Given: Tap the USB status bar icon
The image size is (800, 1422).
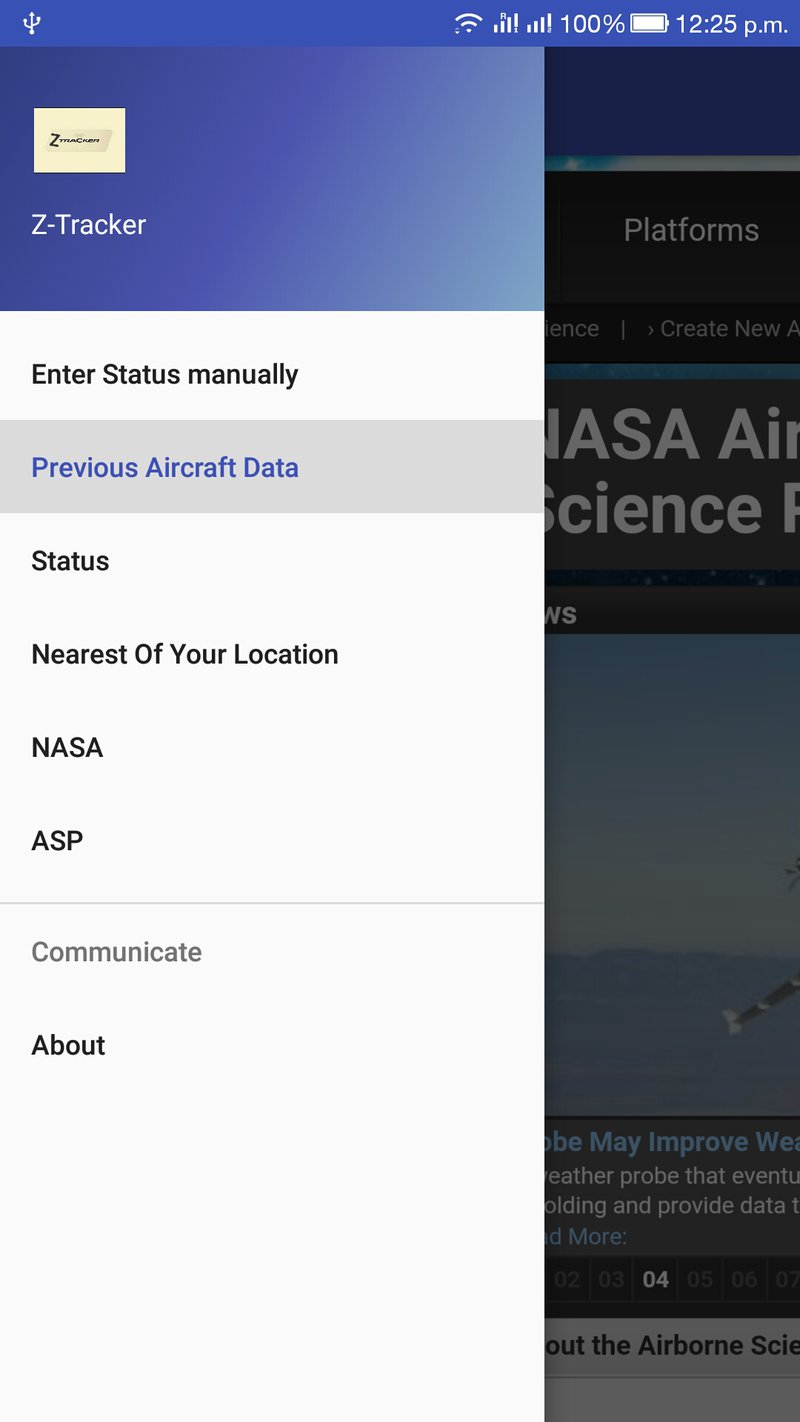Looking at the screenshot, I should coord(32,23).
